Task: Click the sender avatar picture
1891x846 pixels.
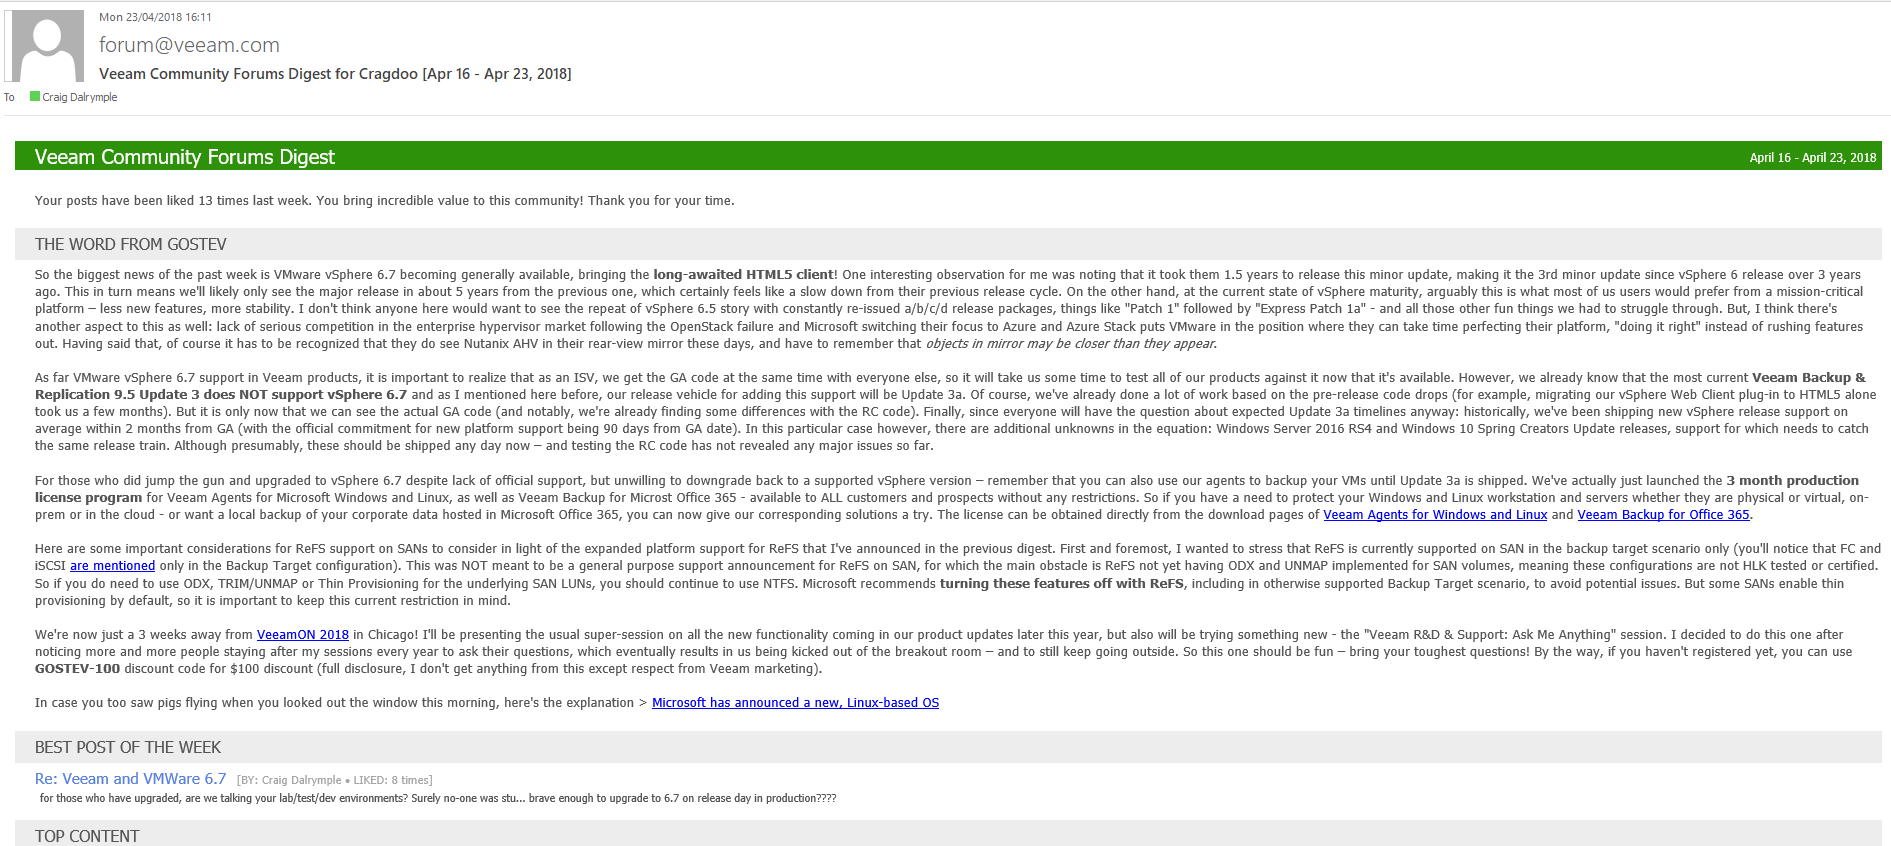Action: point(47,46)
